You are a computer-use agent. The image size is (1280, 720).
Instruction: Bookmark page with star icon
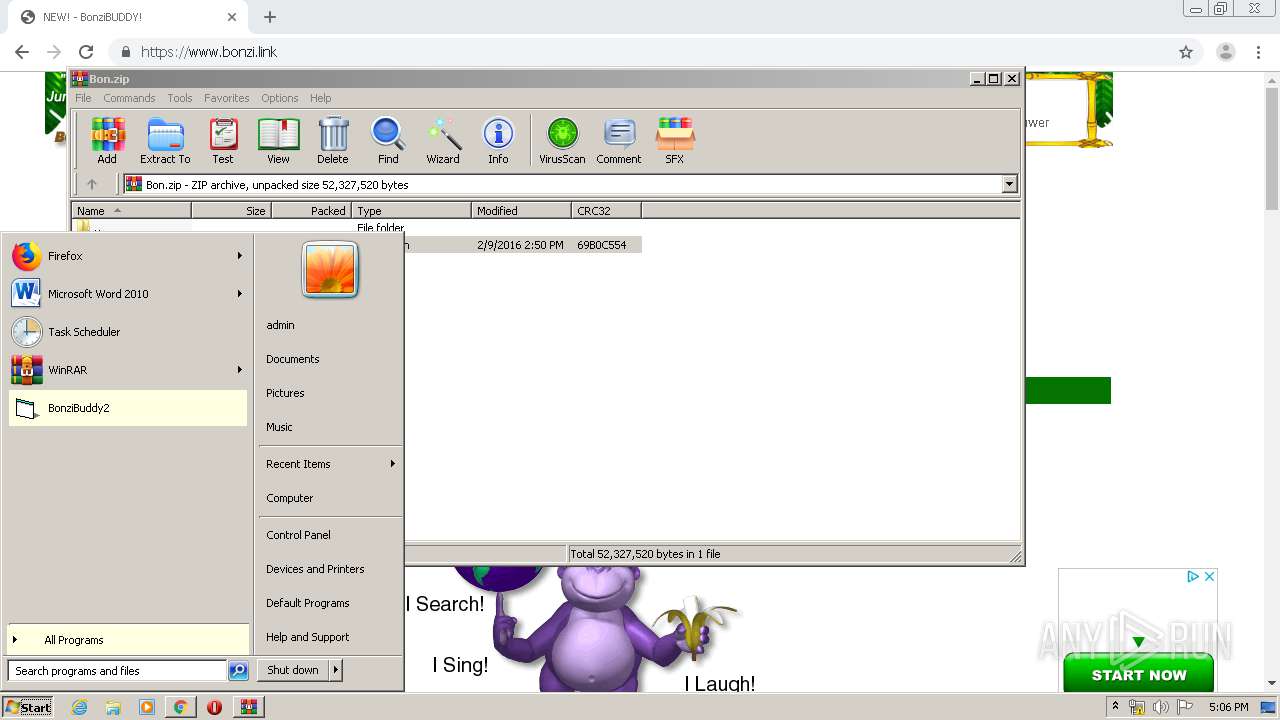tap(1186, 52)
